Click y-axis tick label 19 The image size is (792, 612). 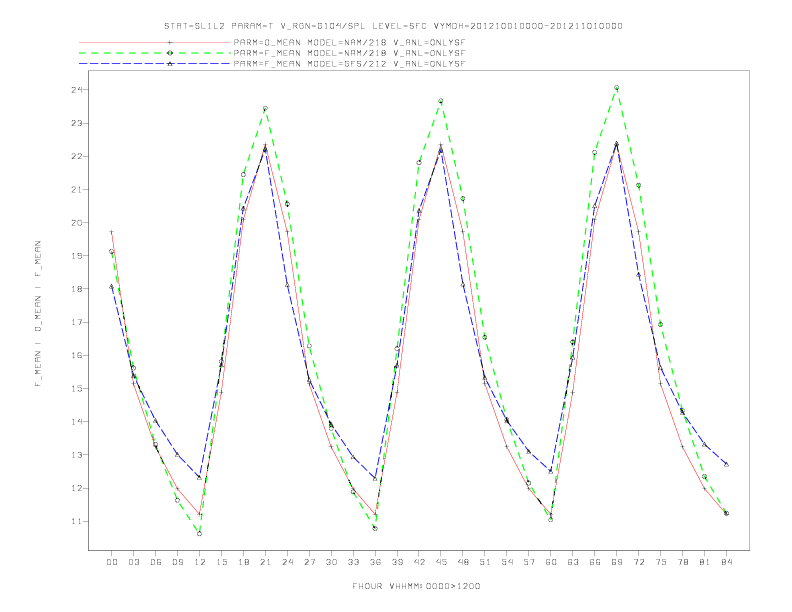pos(77,256)
